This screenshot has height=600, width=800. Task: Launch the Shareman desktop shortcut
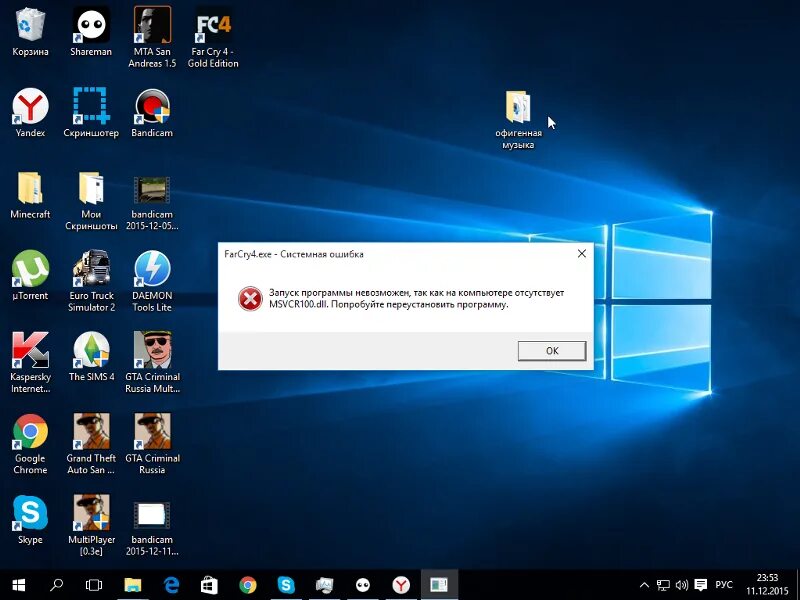coord(91,32)
